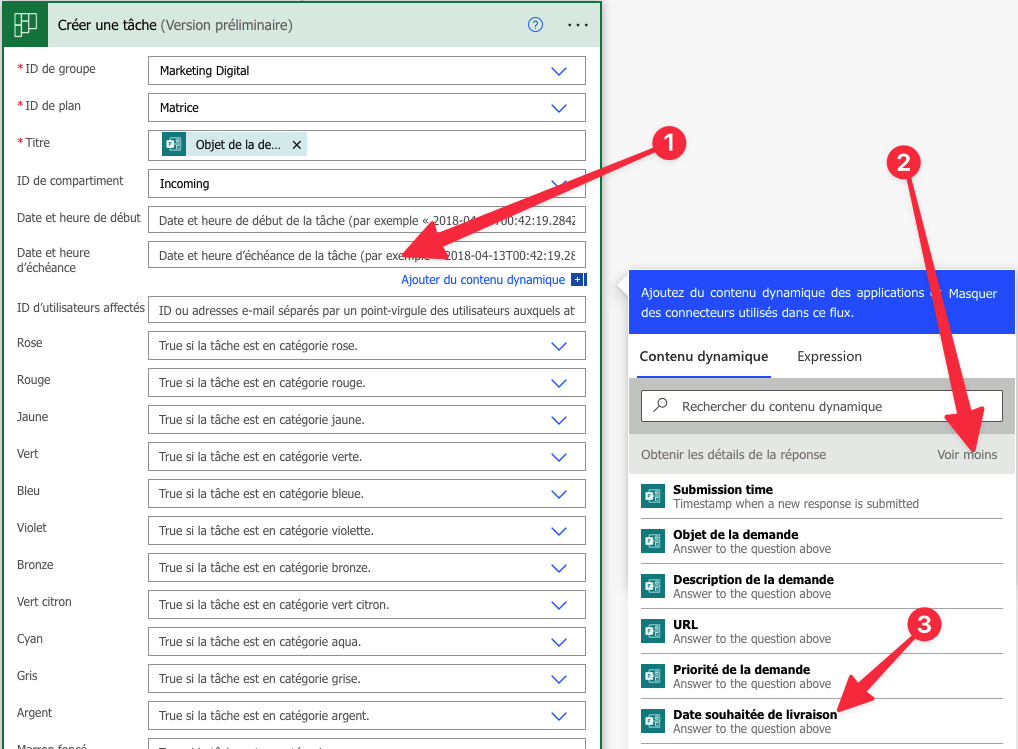This screenshot has height=749, width=1018.
Task: Open the Rose category dropdown
Action: point(559,346)
